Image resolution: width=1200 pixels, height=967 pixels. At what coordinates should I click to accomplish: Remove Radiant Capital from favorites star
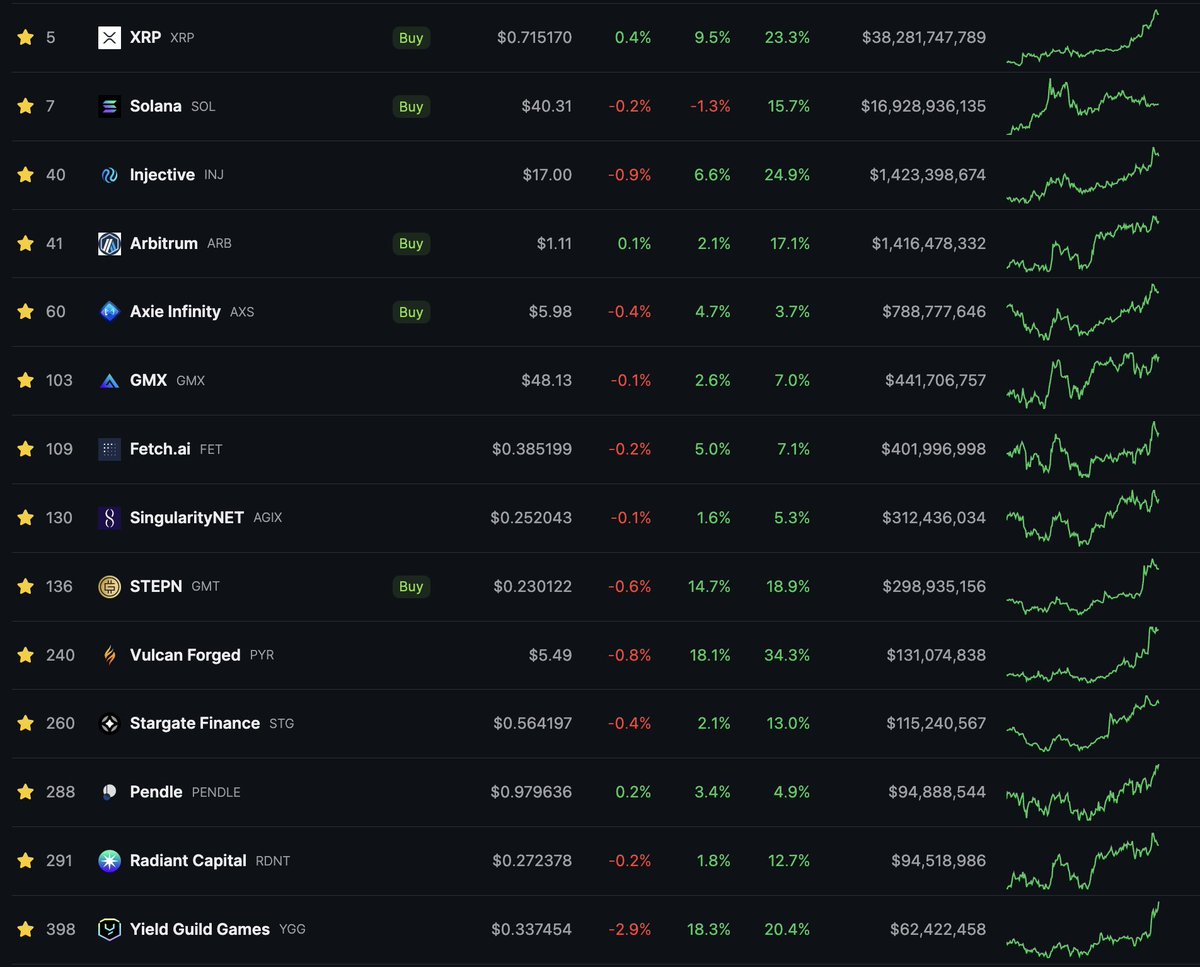pos(25,861)
